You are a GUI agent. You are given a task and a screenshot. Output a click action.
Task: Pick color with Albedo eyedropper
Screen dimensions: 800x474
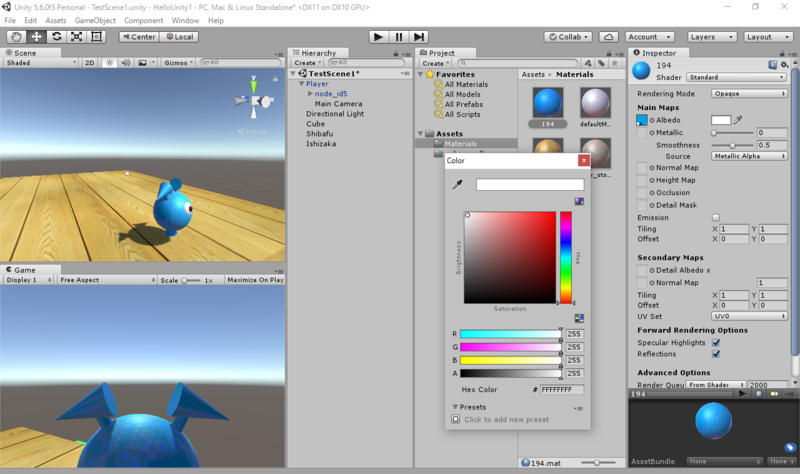(738, 120)
